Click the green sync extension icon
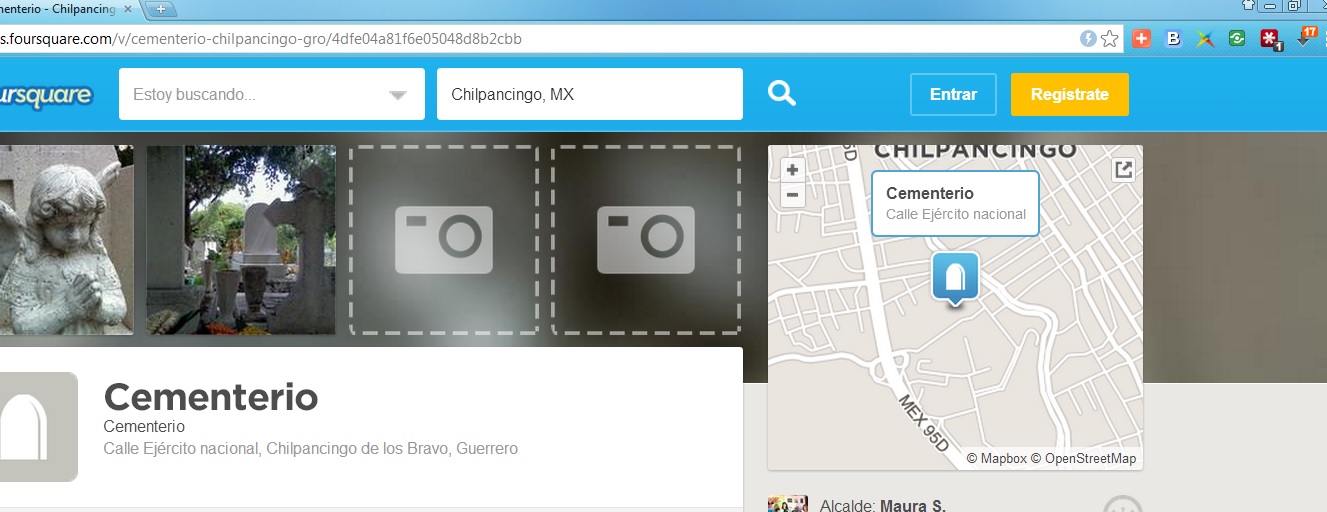The image size is (1327, 512). coord(1238,39)
